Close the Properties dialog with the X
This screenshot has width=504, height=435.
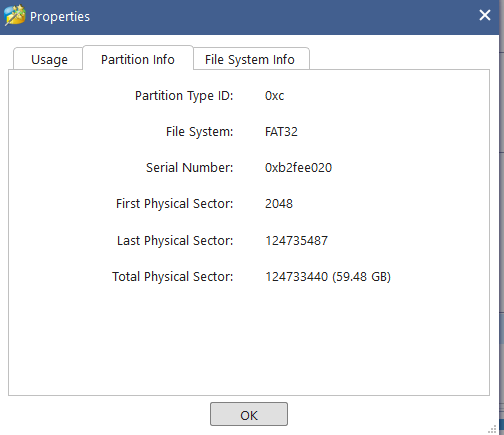485,15
